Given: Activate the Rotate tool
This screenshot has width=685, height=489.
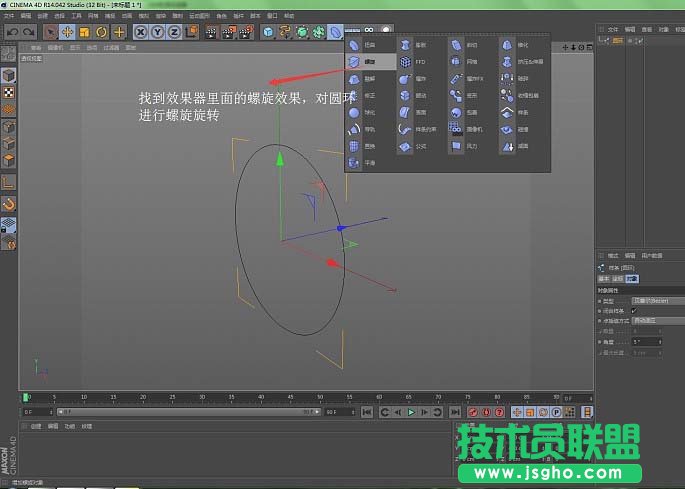Looking at the screenshot, I should point(101,32).
